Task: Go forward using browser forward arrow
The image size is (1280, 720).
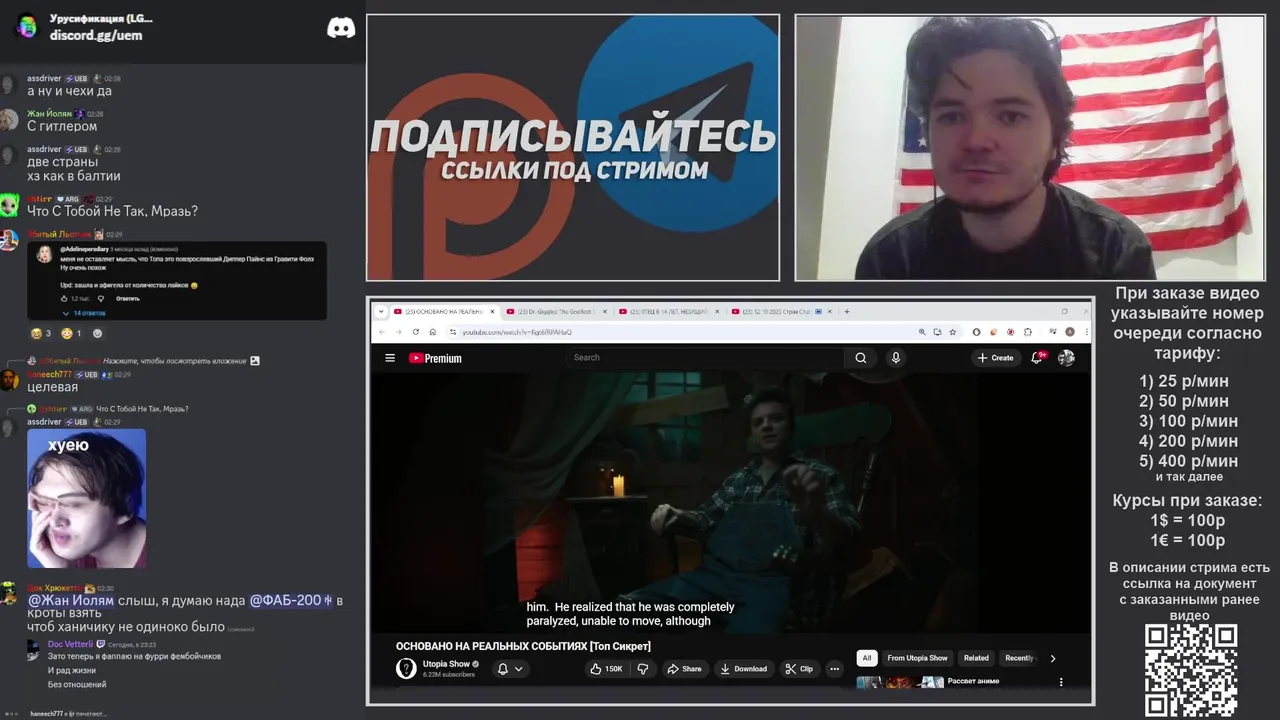Action: click(x=398, y=332)
